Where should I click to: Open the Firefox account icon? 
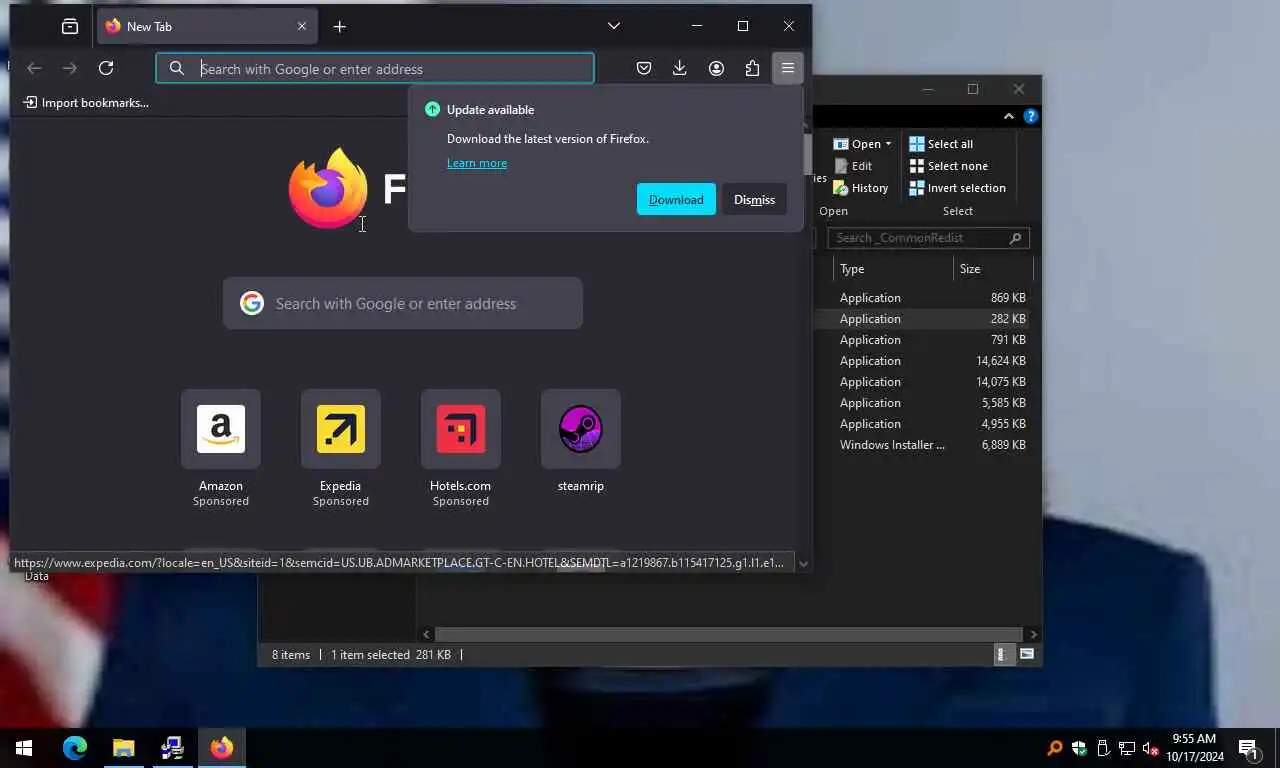pos(716,69)
